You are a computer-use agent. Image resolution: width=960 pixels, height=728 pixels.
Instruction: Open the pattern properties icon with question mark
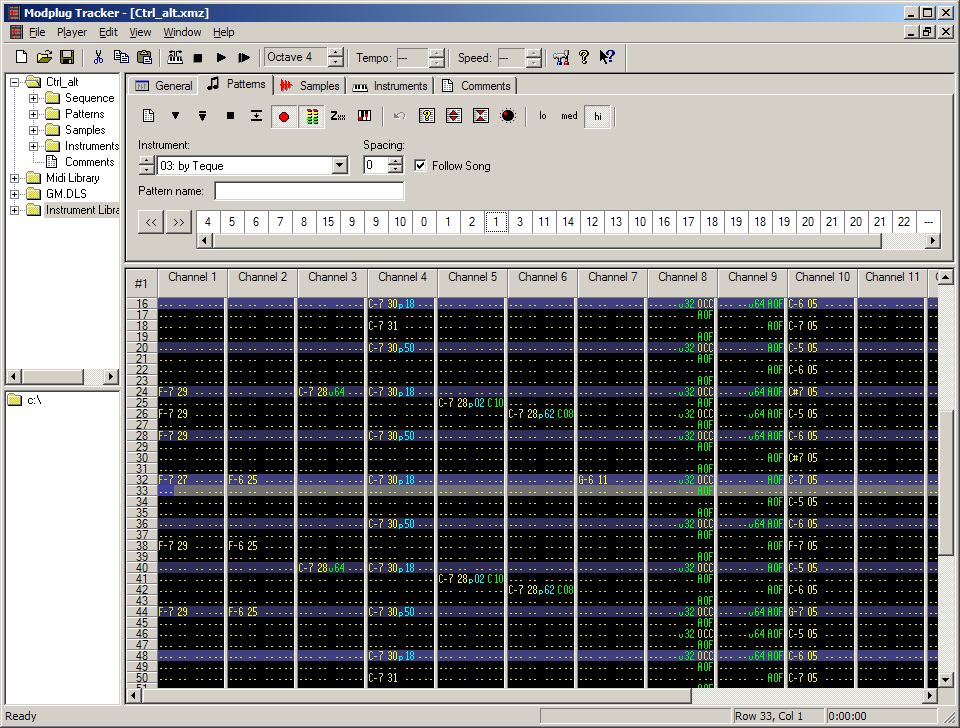click(426, 116)
